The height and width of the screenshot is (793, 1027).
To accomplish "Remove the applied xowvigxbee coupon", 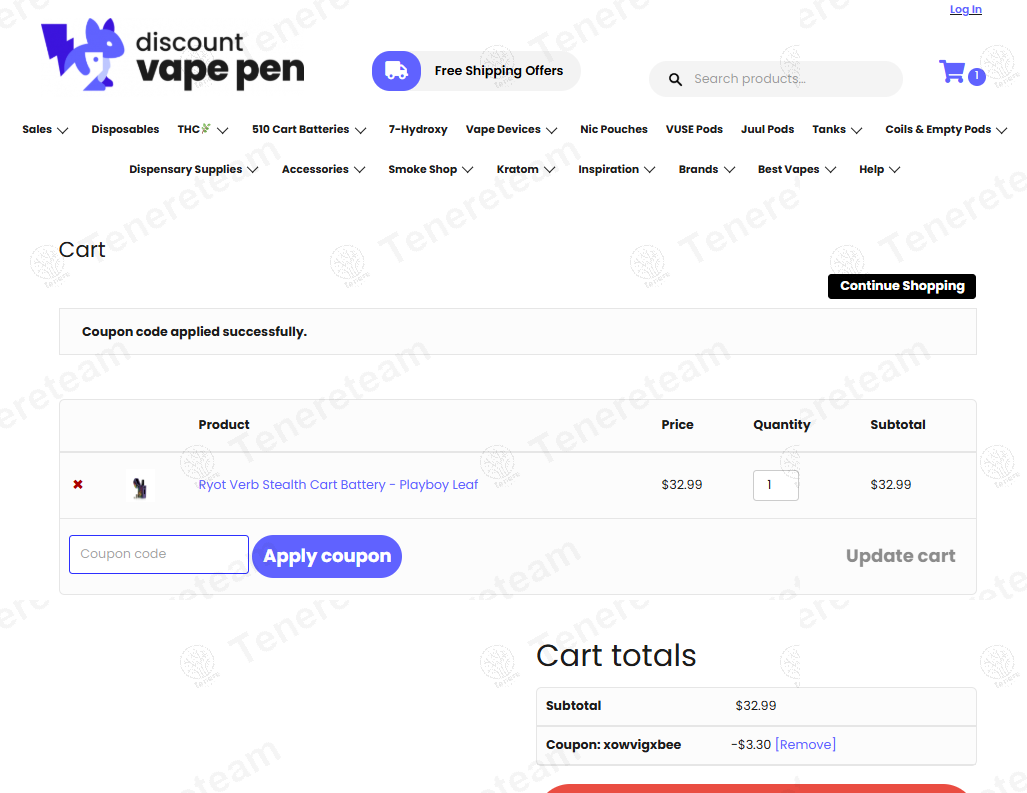I will 805,745.
